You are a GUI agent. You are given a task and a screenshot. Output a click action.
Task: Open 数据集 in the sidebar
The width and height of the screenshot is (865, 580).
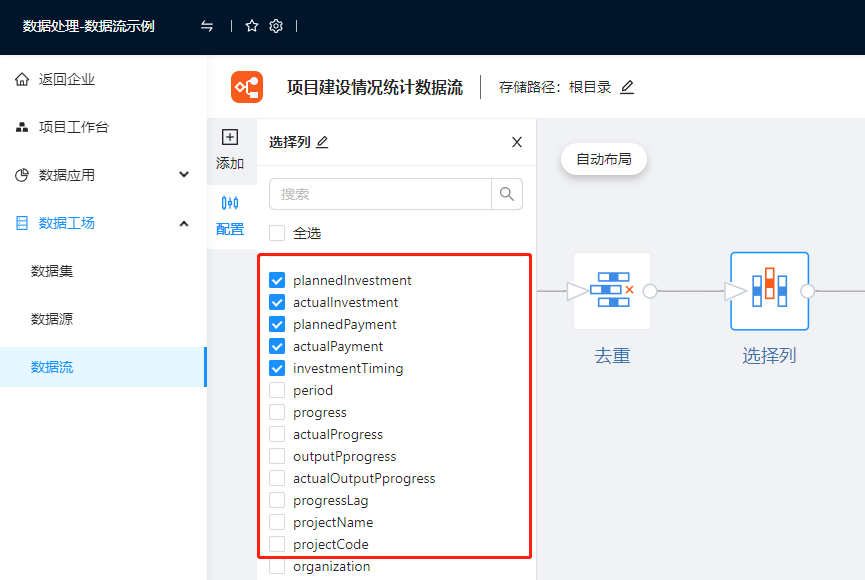click(x=52, y=271)
